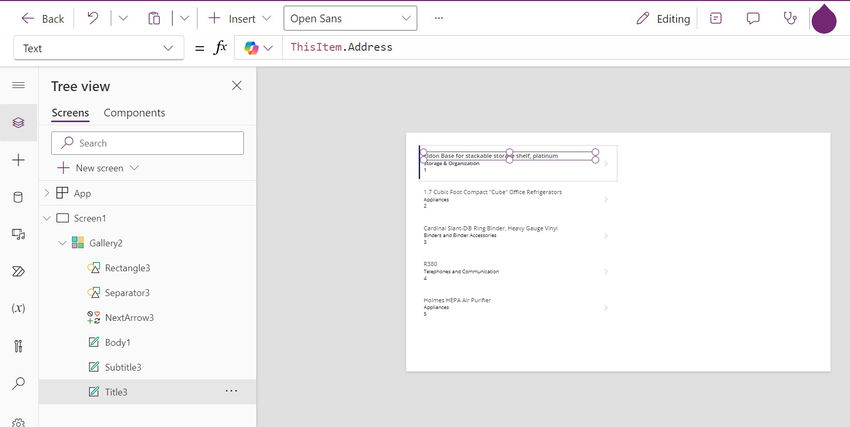Open the Media pane icon

coord(18,234)
